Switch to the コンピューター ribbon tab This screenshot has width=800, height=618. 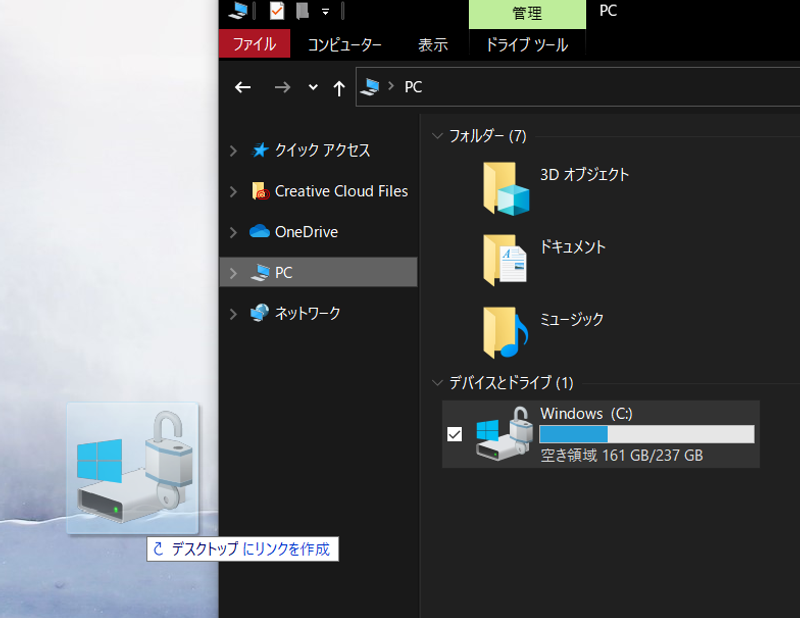[344, 44]
